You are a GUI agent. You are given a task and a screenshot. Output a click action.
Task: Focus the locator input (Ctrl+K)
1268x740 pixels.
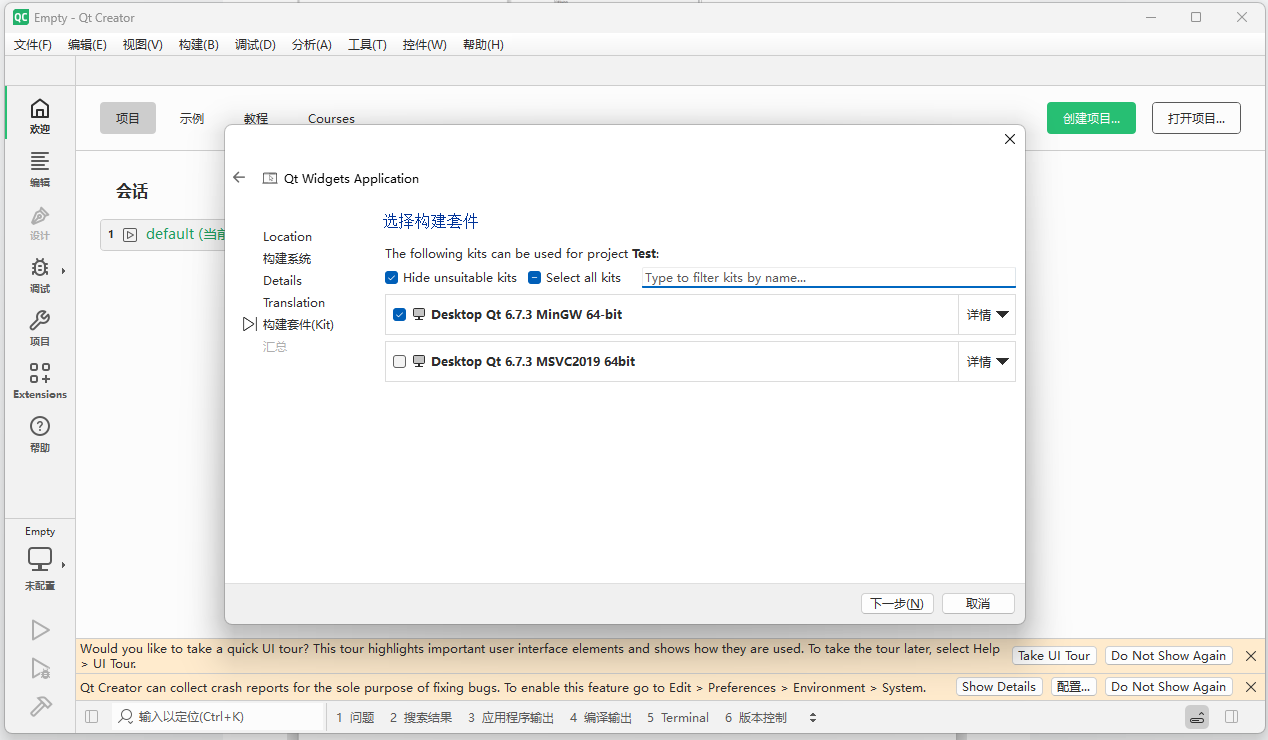pyautogui.click(x=218, y=717)
